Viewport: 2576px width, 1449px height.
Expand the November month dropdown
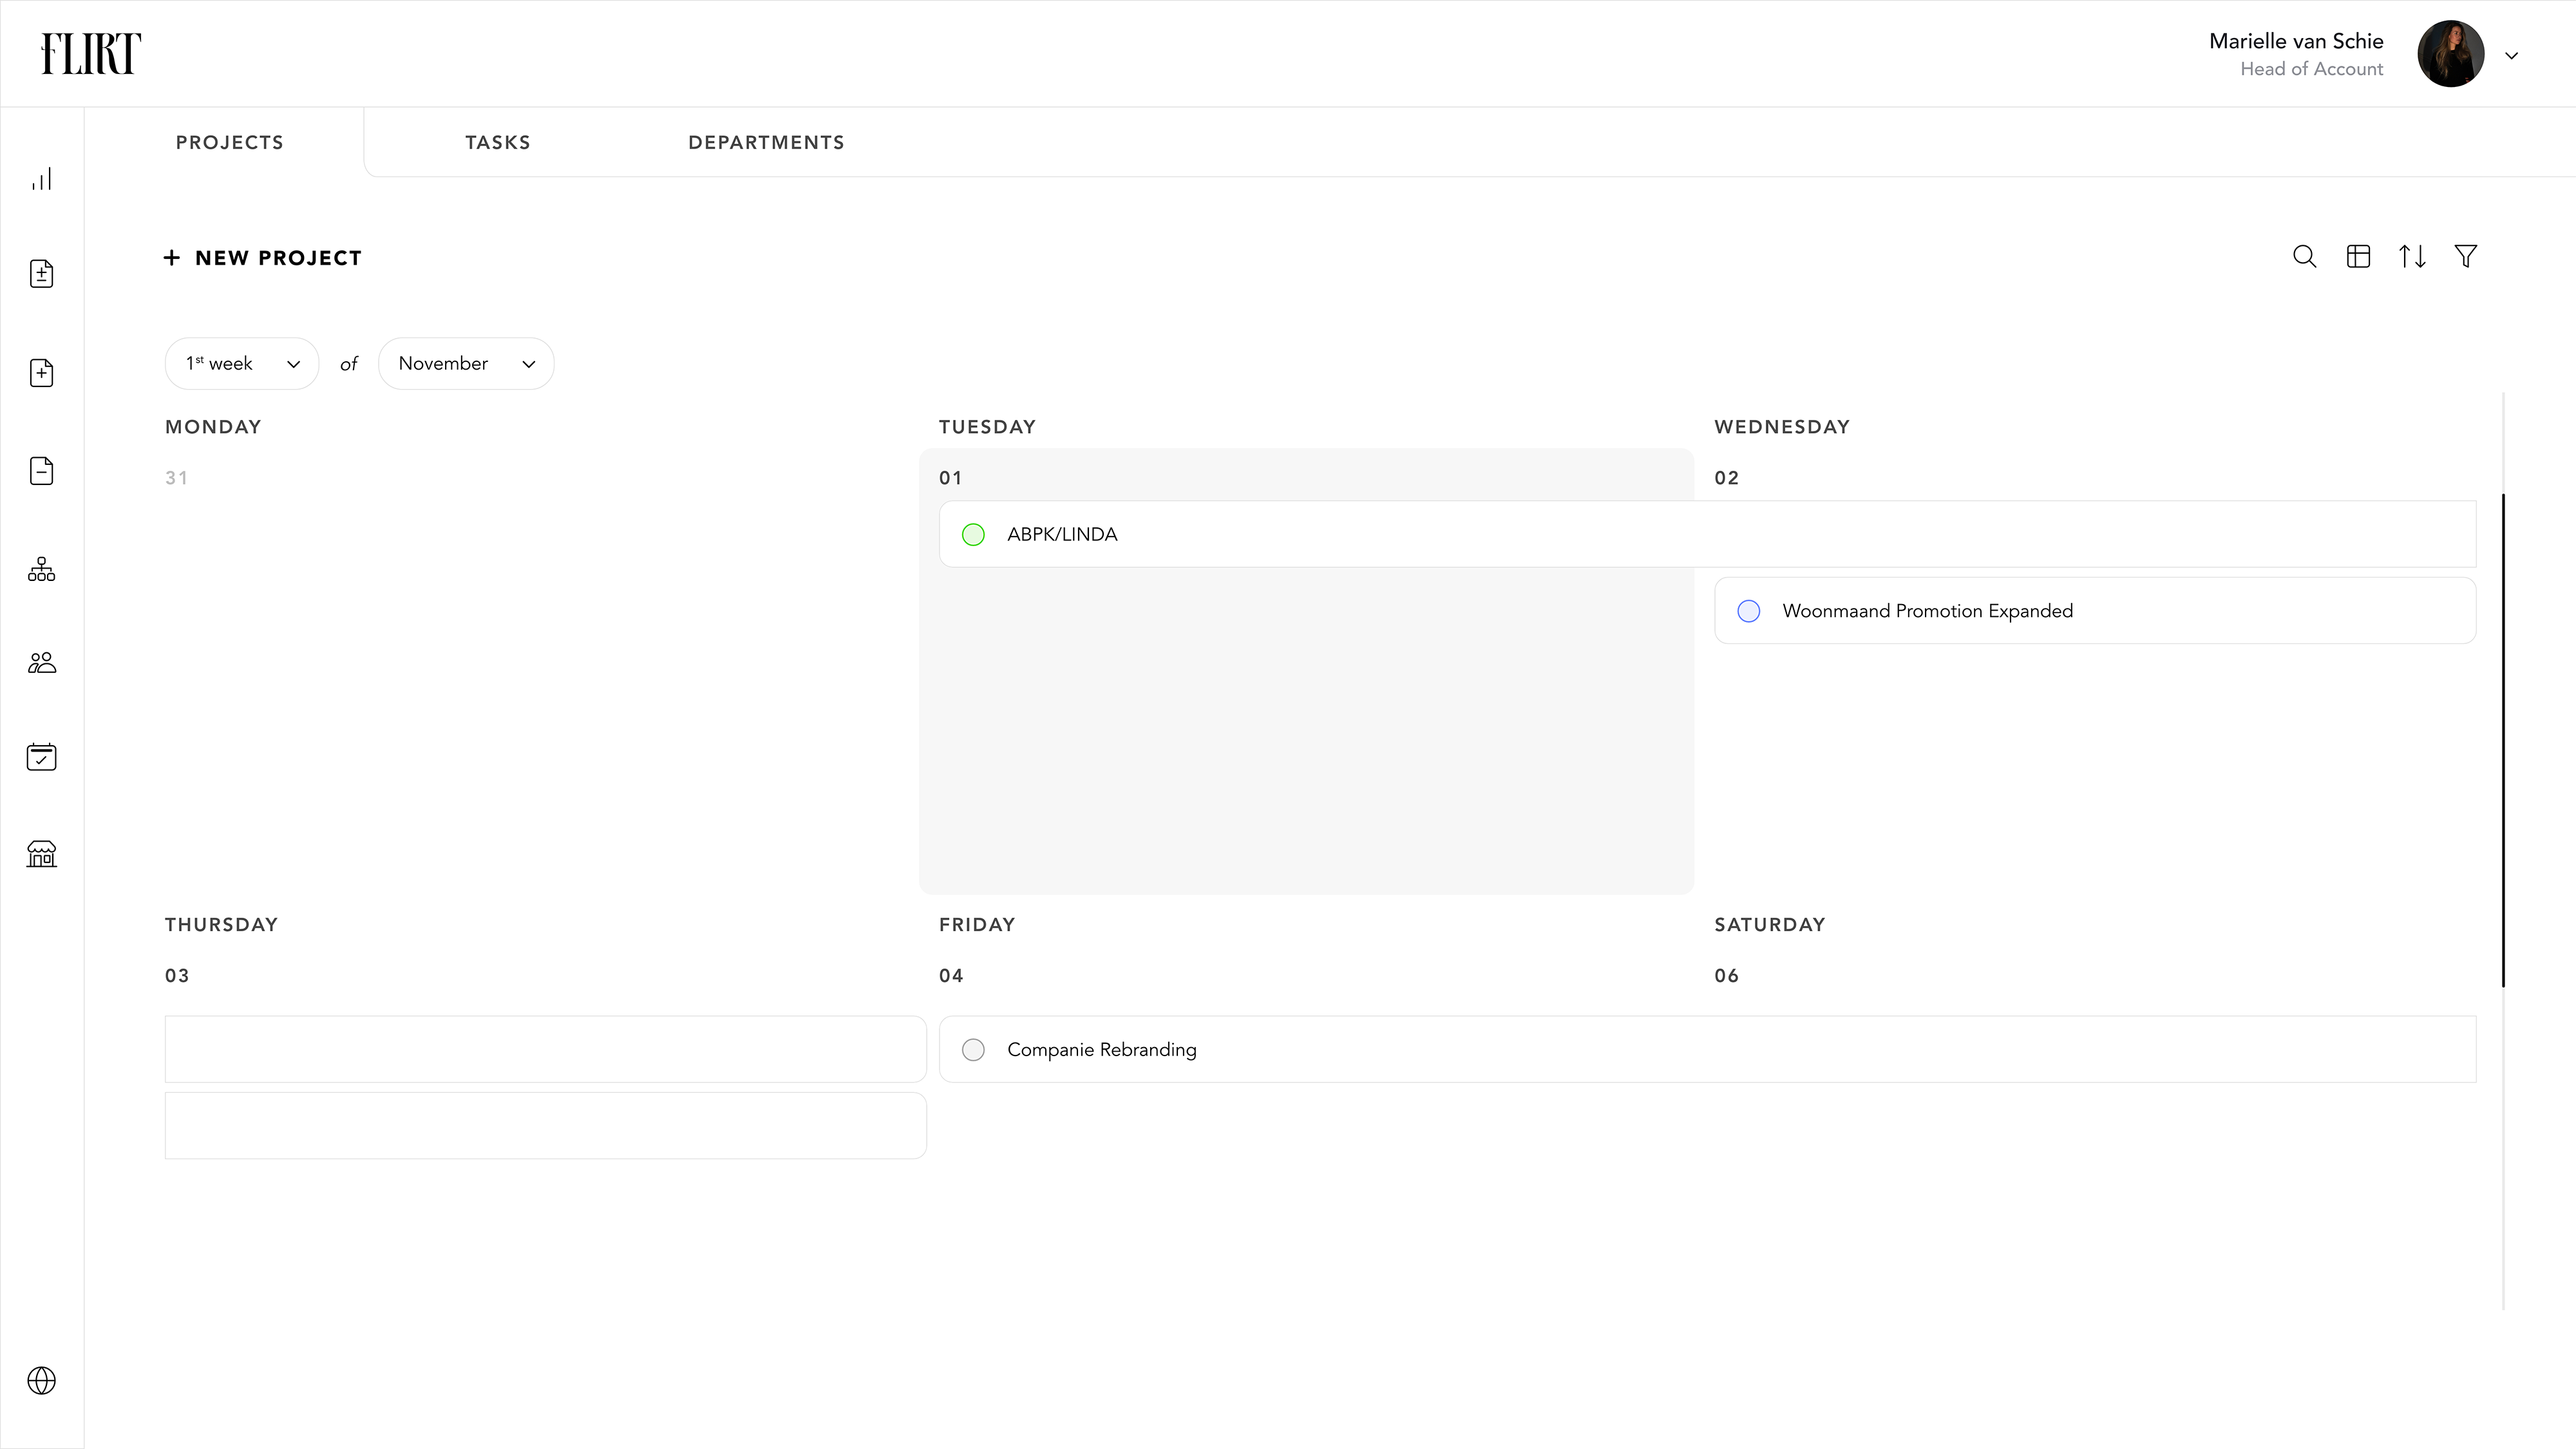466,364
